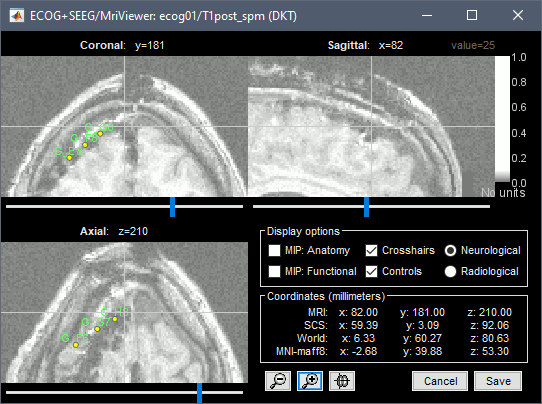This screenshot has width=542, height=404.
Task: Click the Save button
Action: (x=498, y=381)
